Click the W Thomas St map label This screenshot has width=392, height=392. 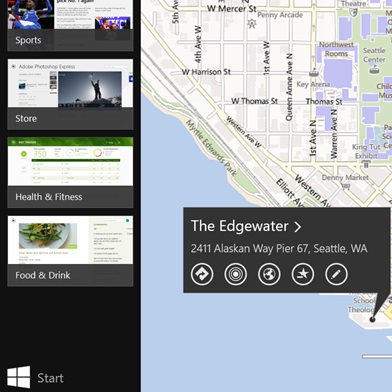pyautogui.click(x=255, y=101)
